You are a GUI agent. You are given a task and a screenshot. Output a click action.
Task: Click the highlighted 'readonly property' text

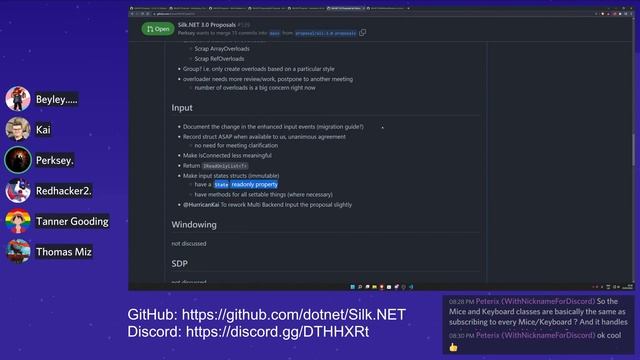(x=254, y=184)
